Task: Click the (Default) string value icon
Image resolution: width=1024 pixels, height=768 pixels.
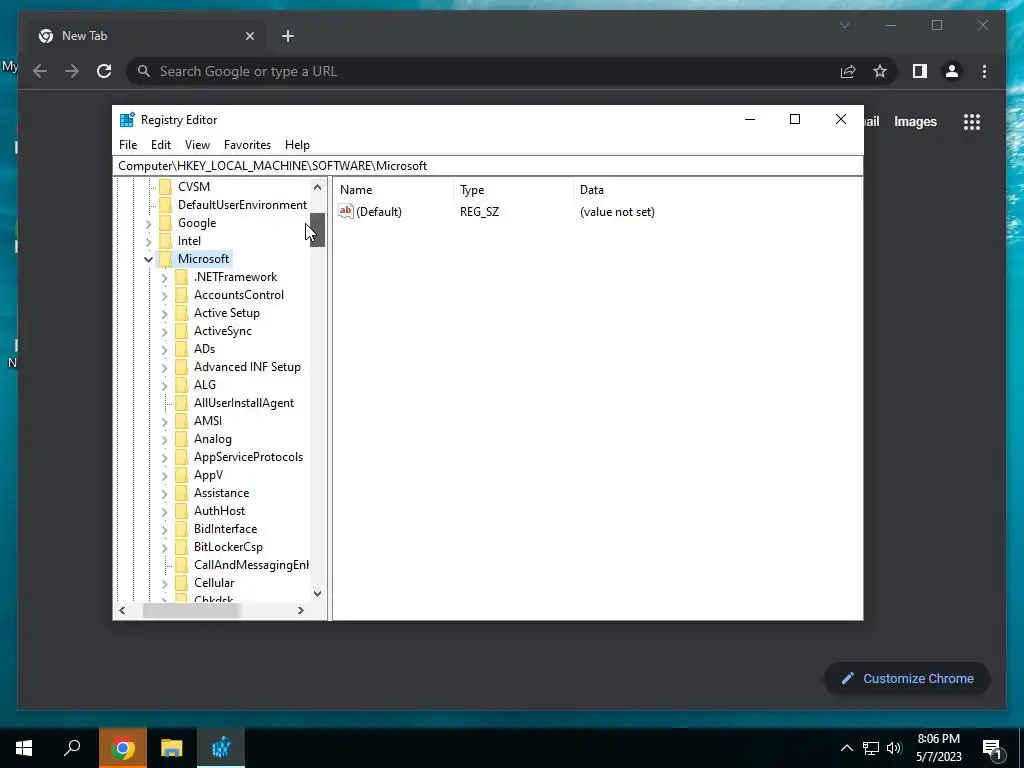Action: [345, 211]
